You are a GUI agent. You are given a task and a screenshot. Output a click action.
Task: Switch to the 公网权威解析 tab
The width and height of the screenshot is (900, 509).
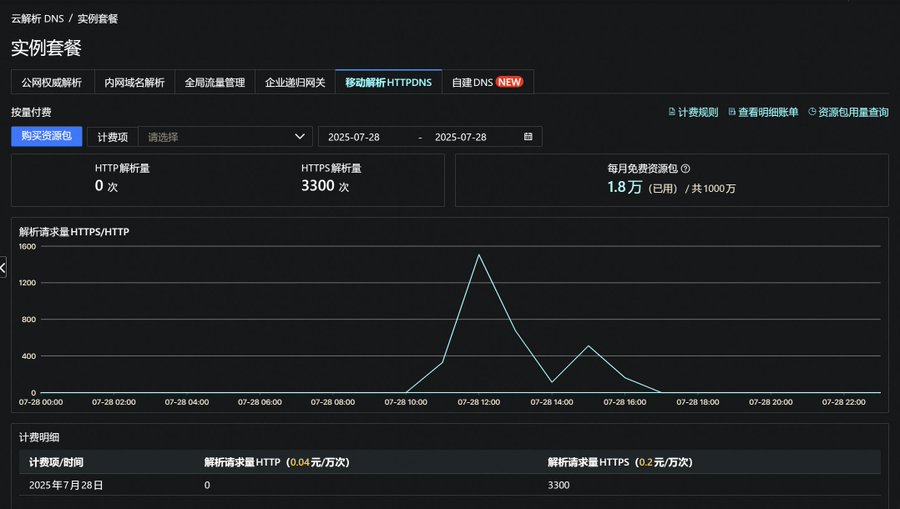click(x=52, y=83)
